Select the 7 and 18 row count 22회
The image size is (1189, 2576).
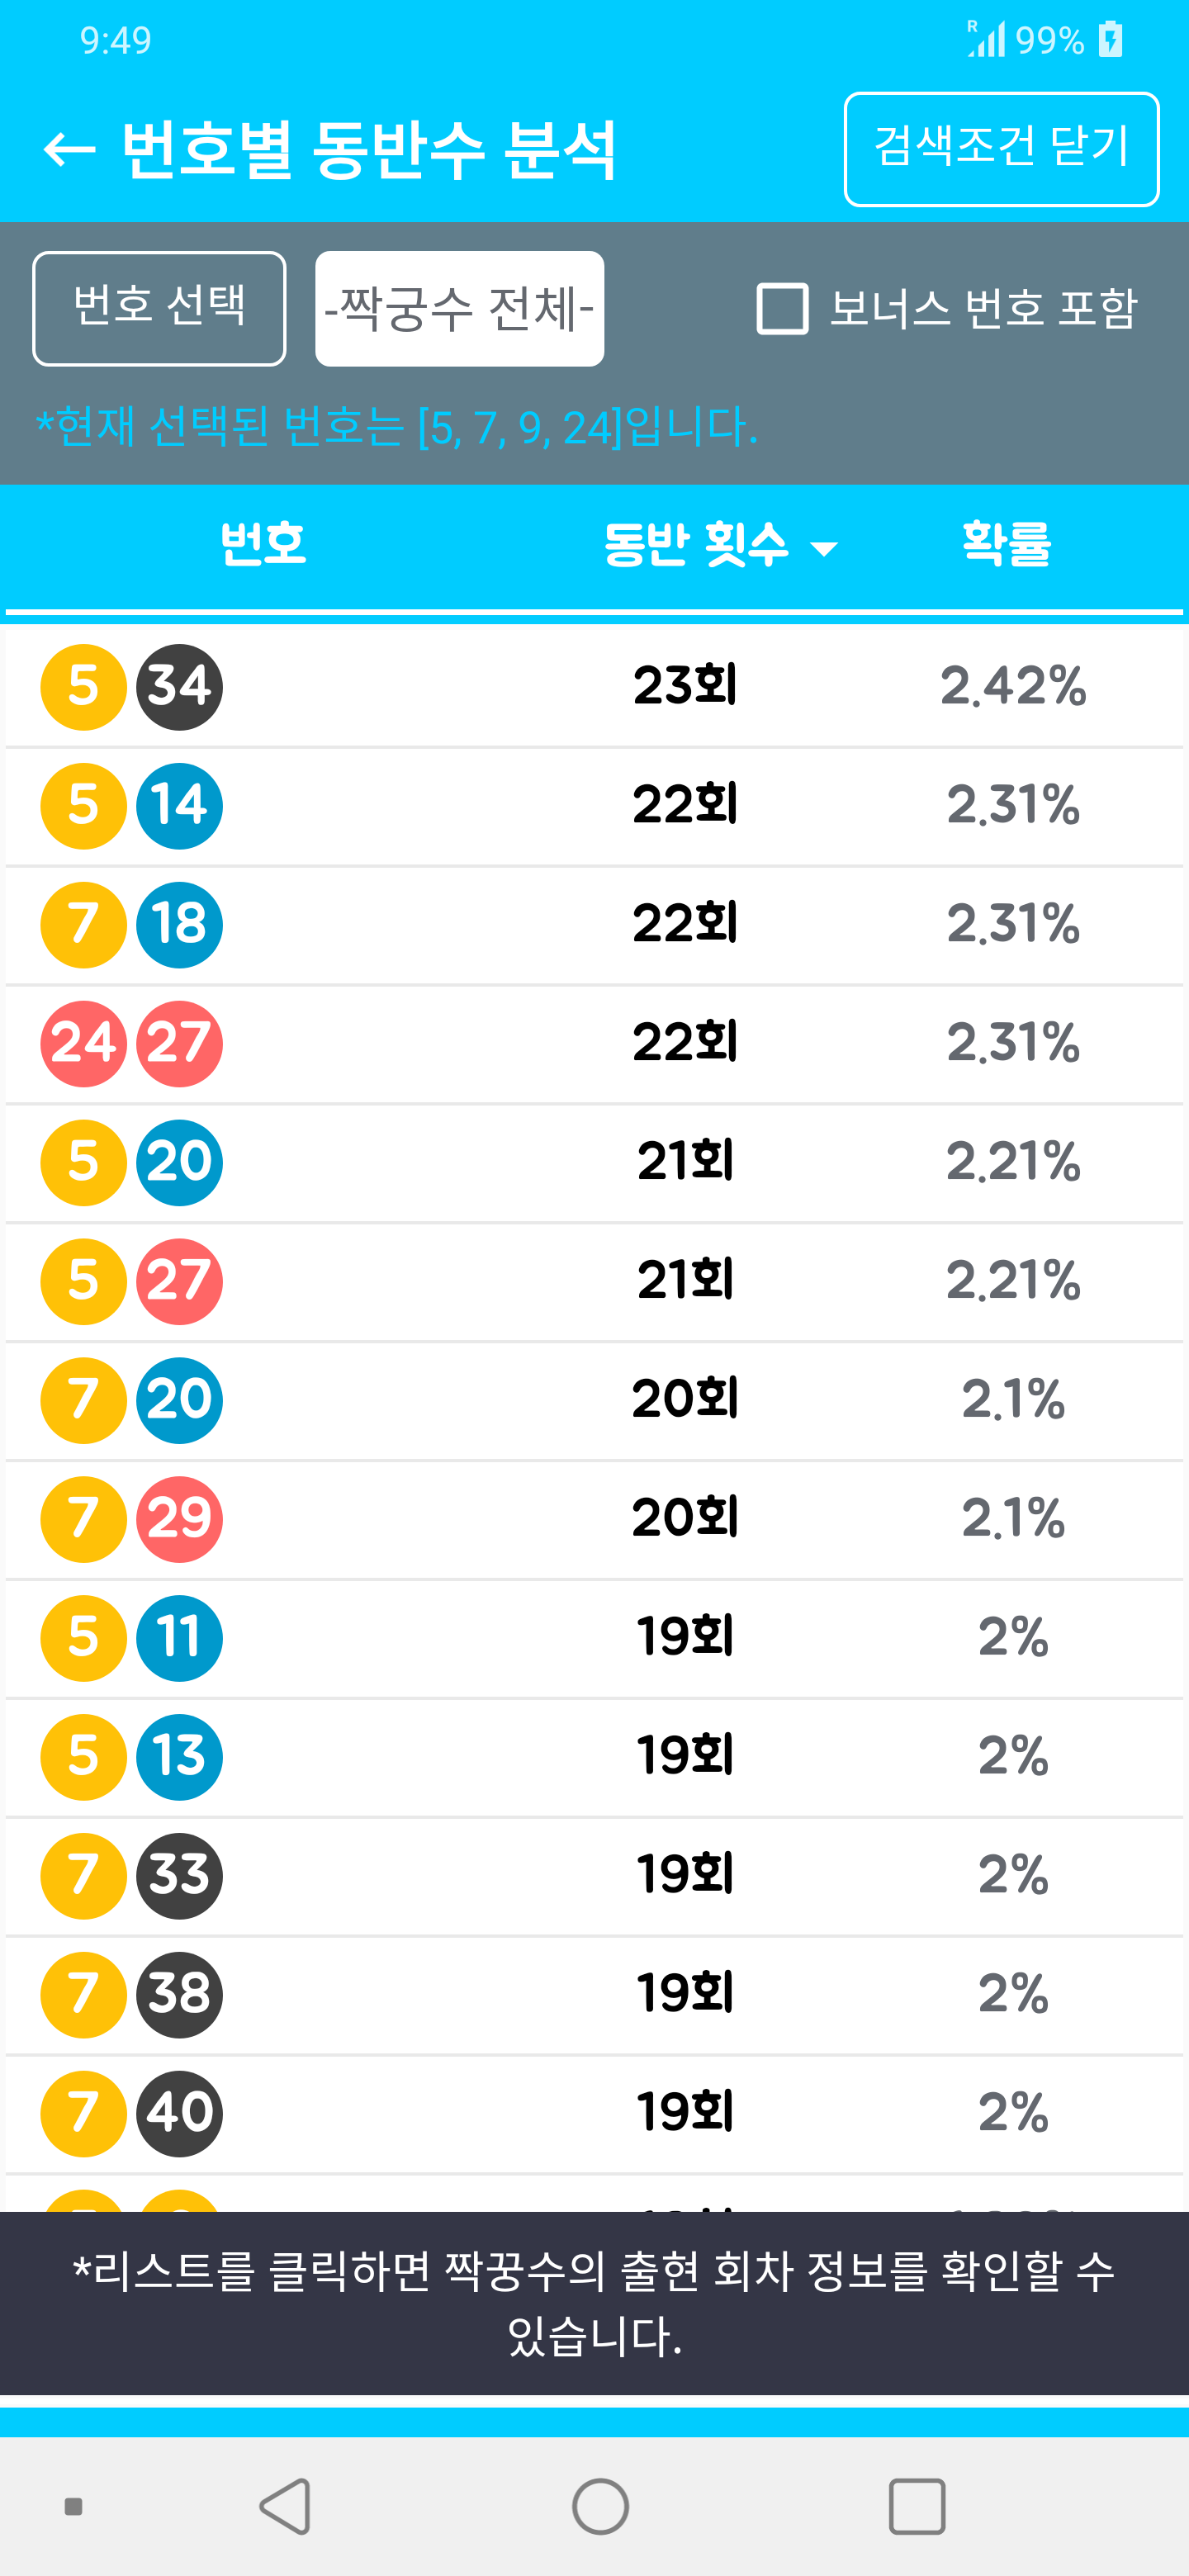685,925
